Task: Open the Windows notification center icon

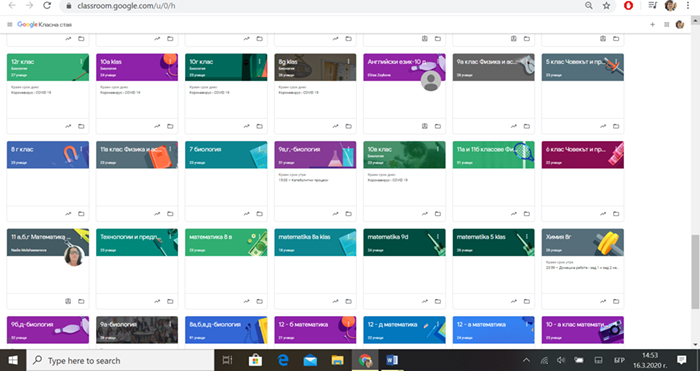Action: [x=682, y=360]
